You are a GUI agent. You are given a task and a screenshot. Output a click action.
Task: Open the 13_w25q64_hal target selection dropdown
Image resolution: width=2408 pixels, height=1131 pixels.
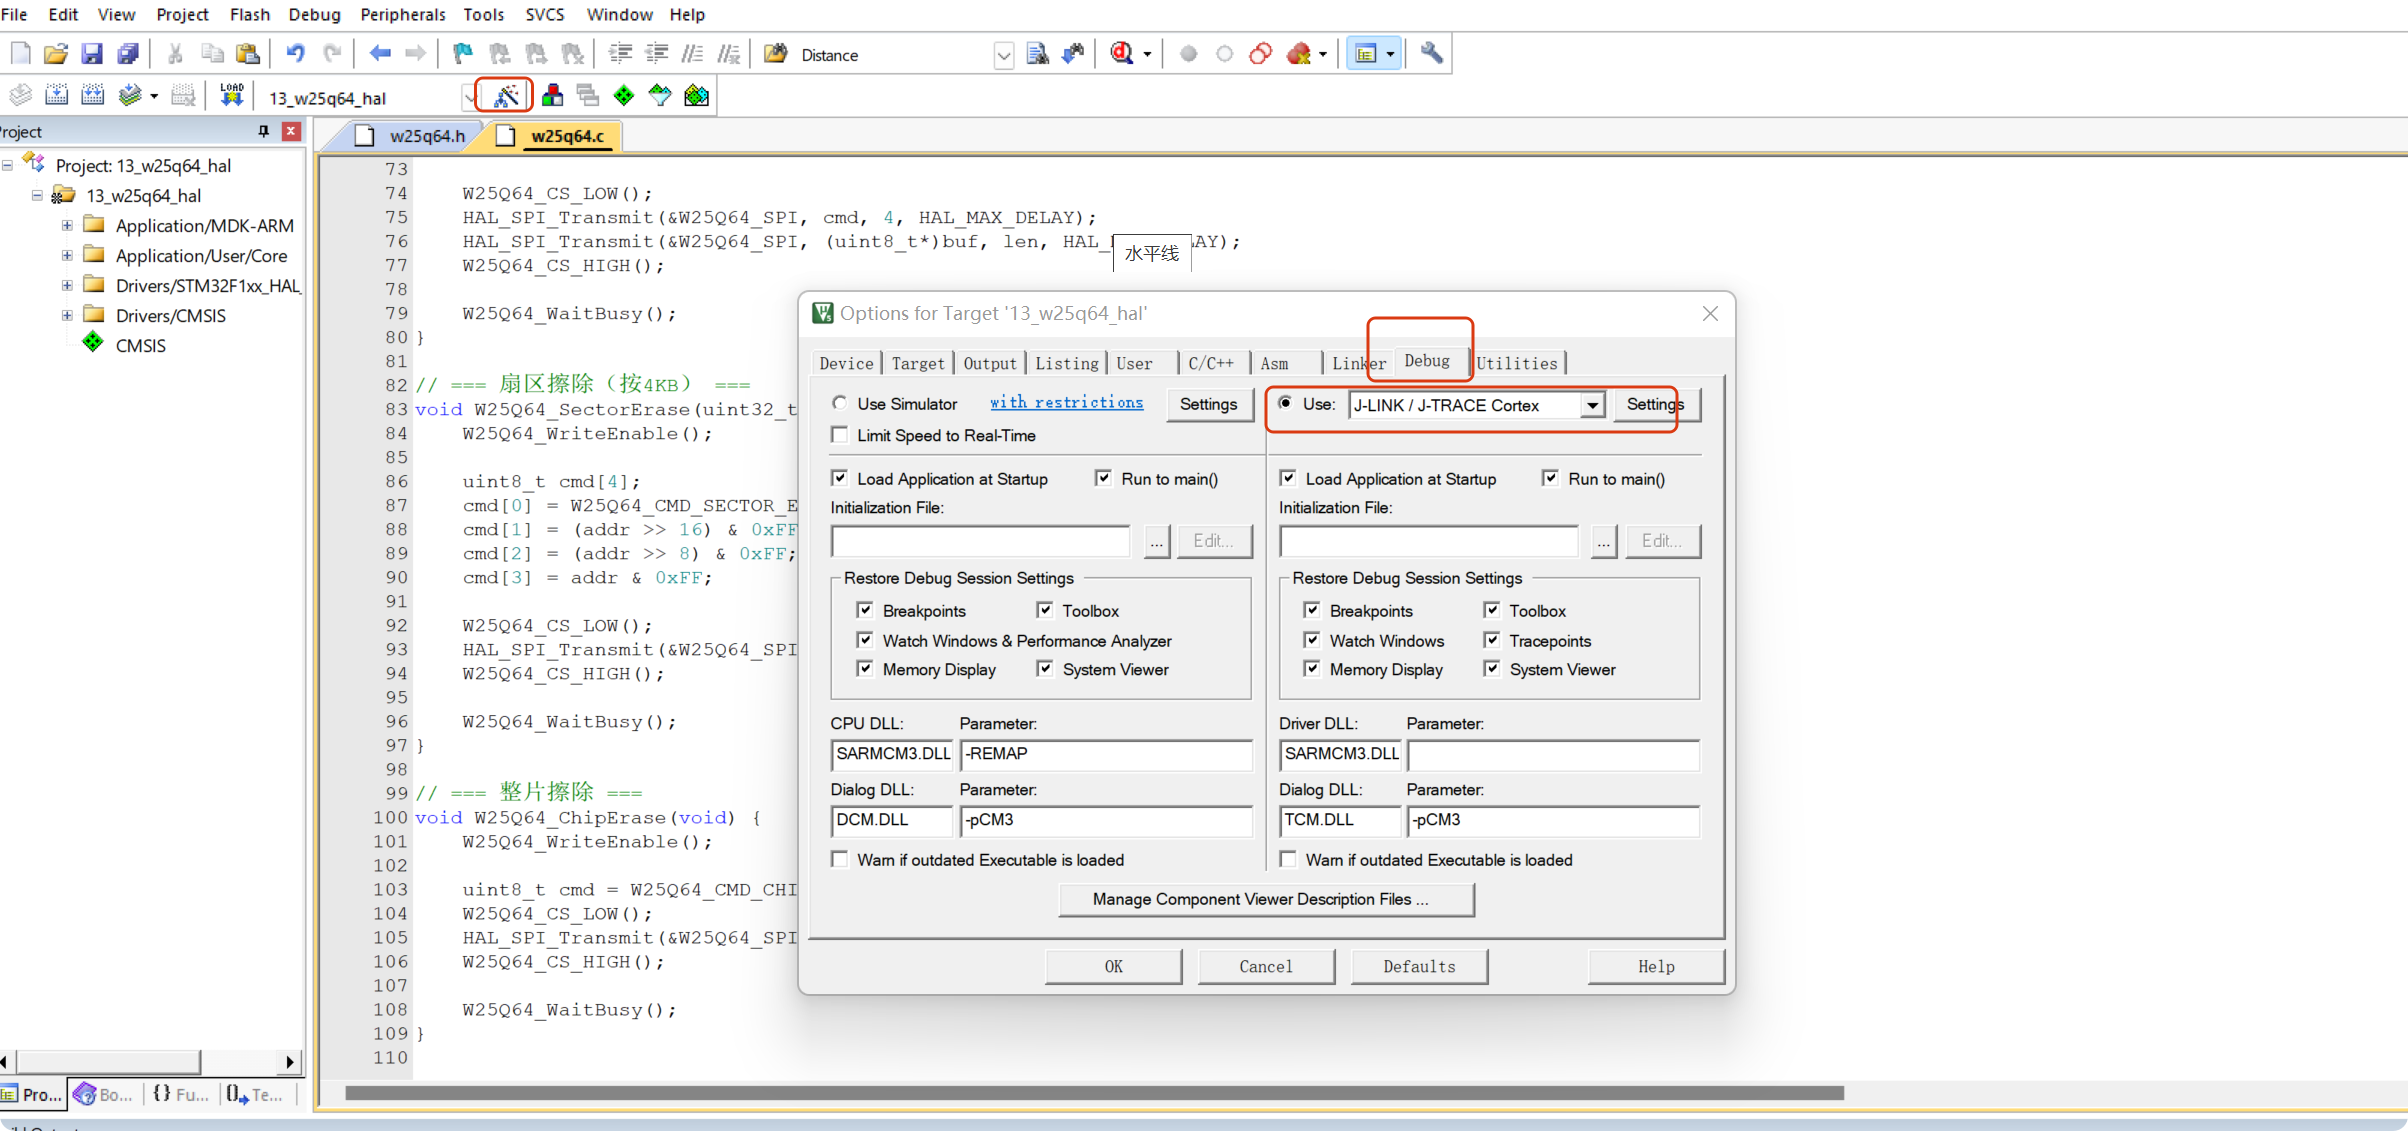[x=468, y=97]
